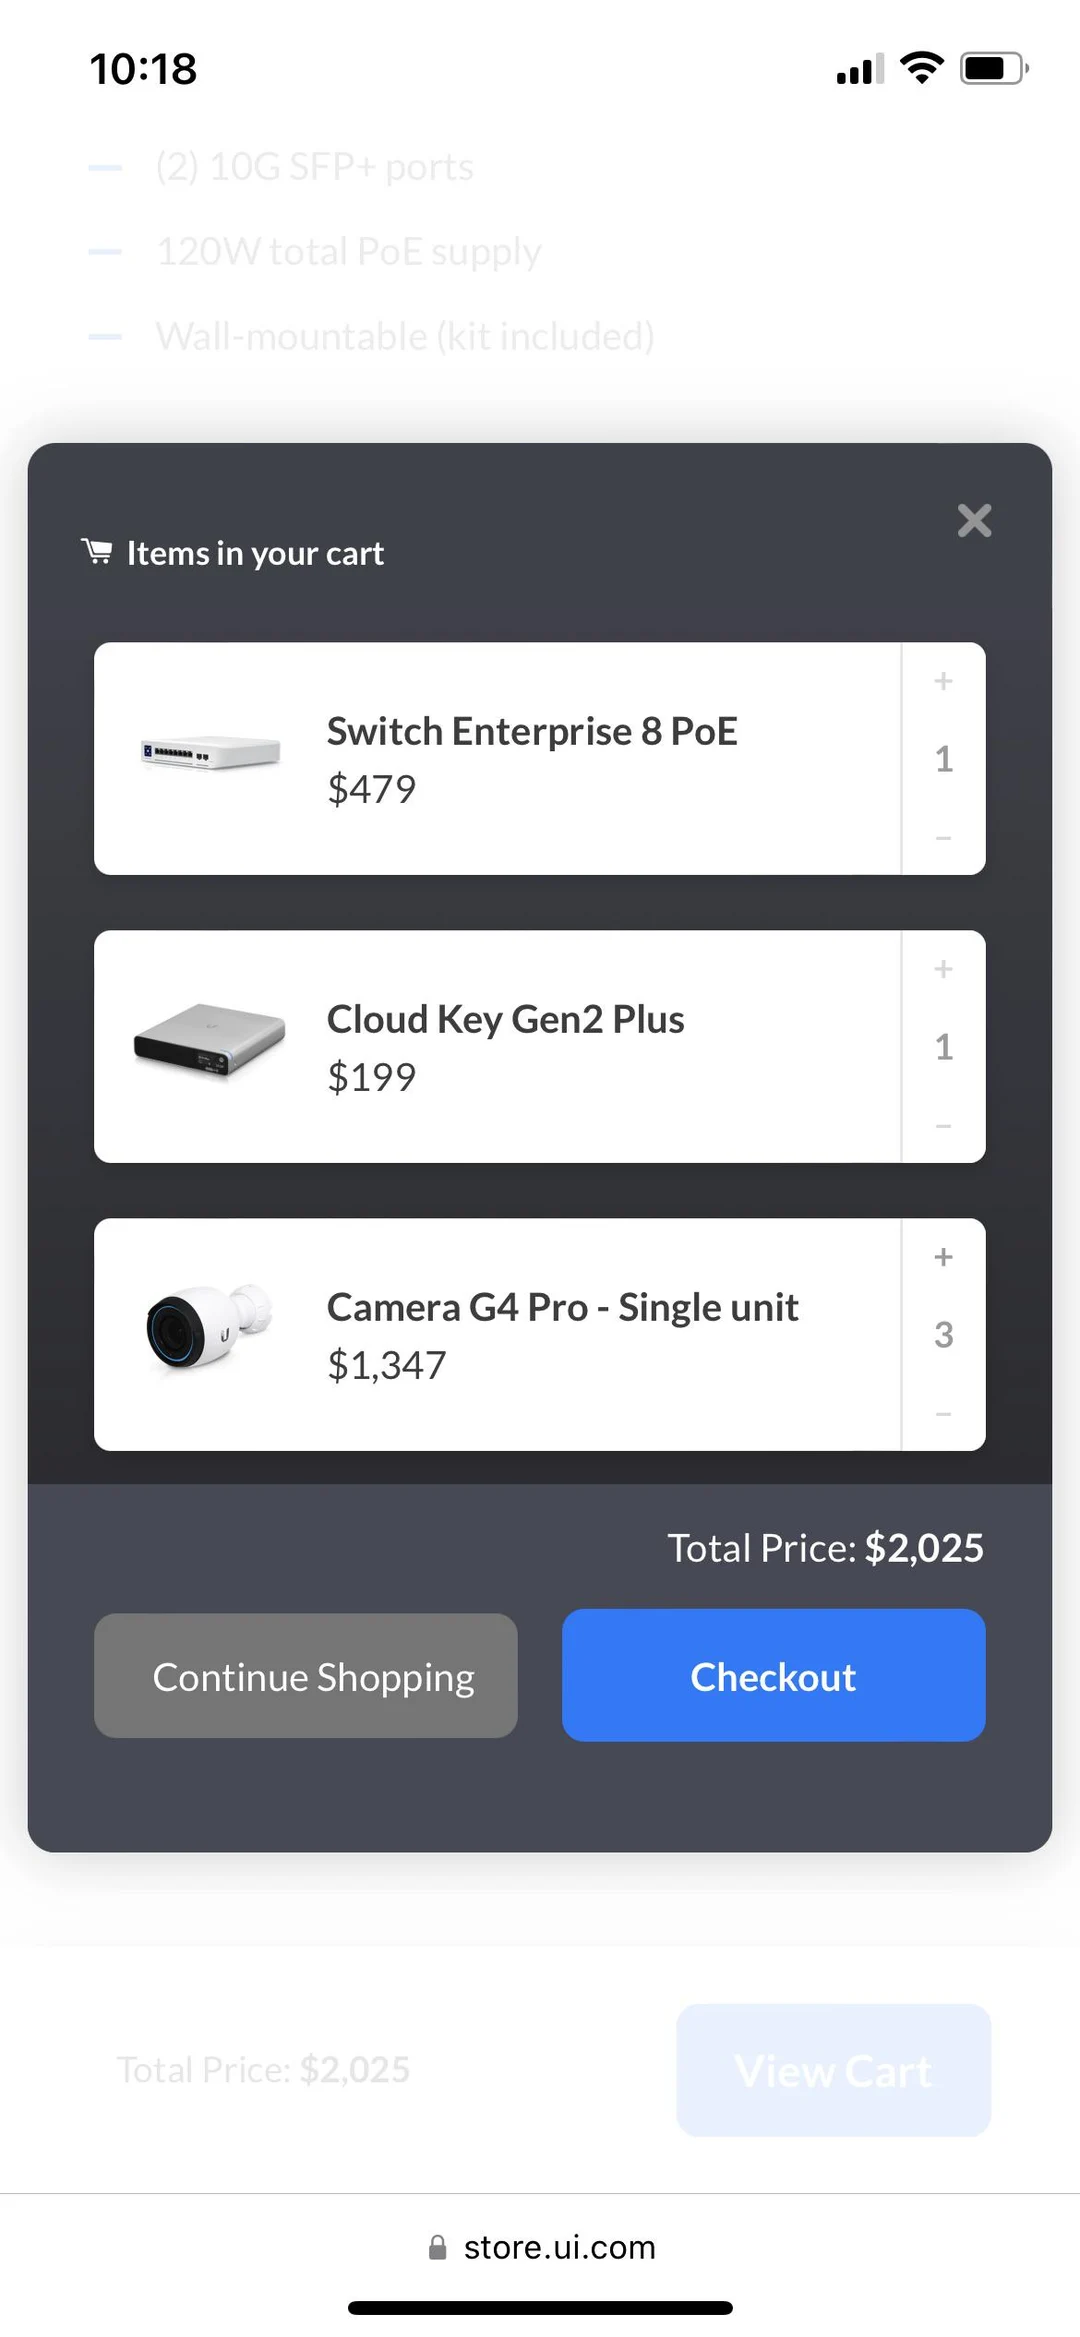This screenshot has height=2337, width=1080.
Task: Click the padlock icon near store.ui.com
Action: pos(437,2247)
